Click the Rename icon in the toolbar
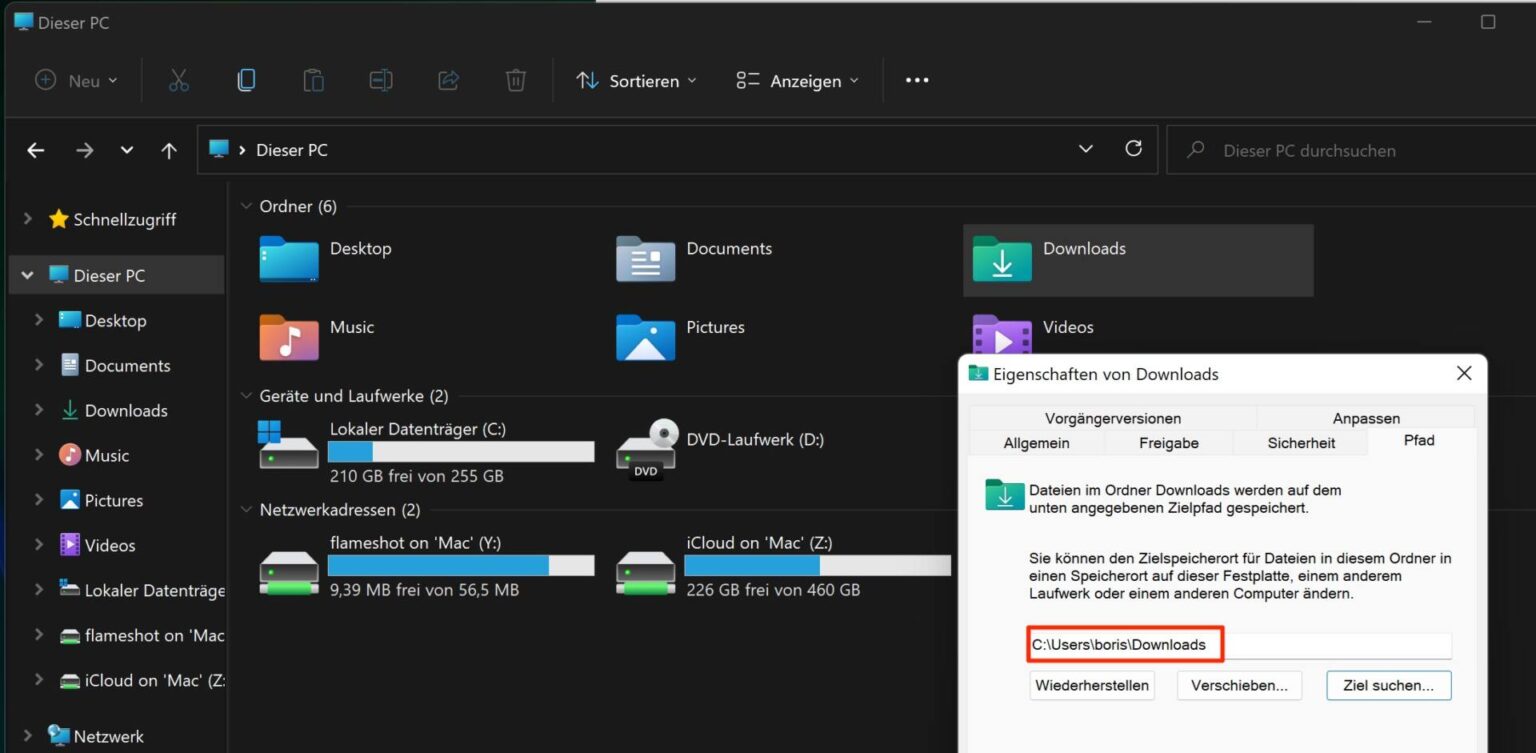 point(381,80)
